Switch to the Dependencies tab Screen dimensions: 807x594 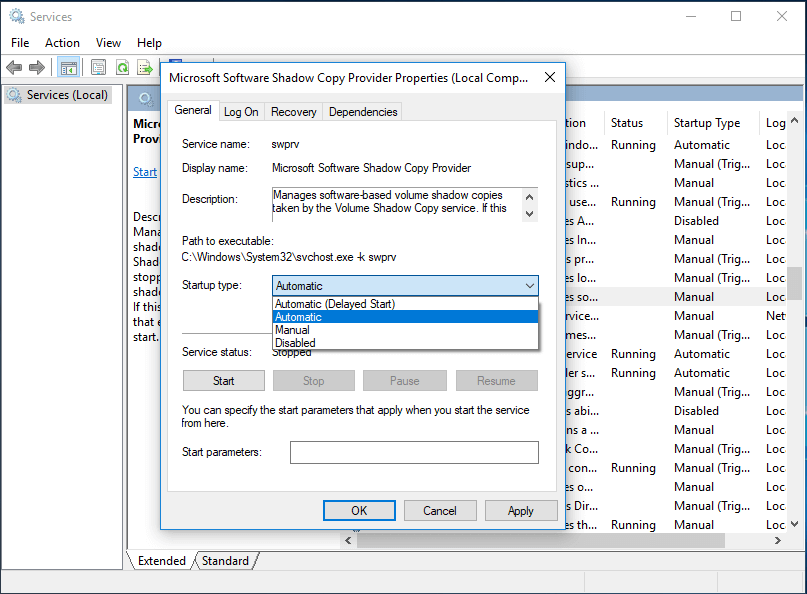pos(363,112)
